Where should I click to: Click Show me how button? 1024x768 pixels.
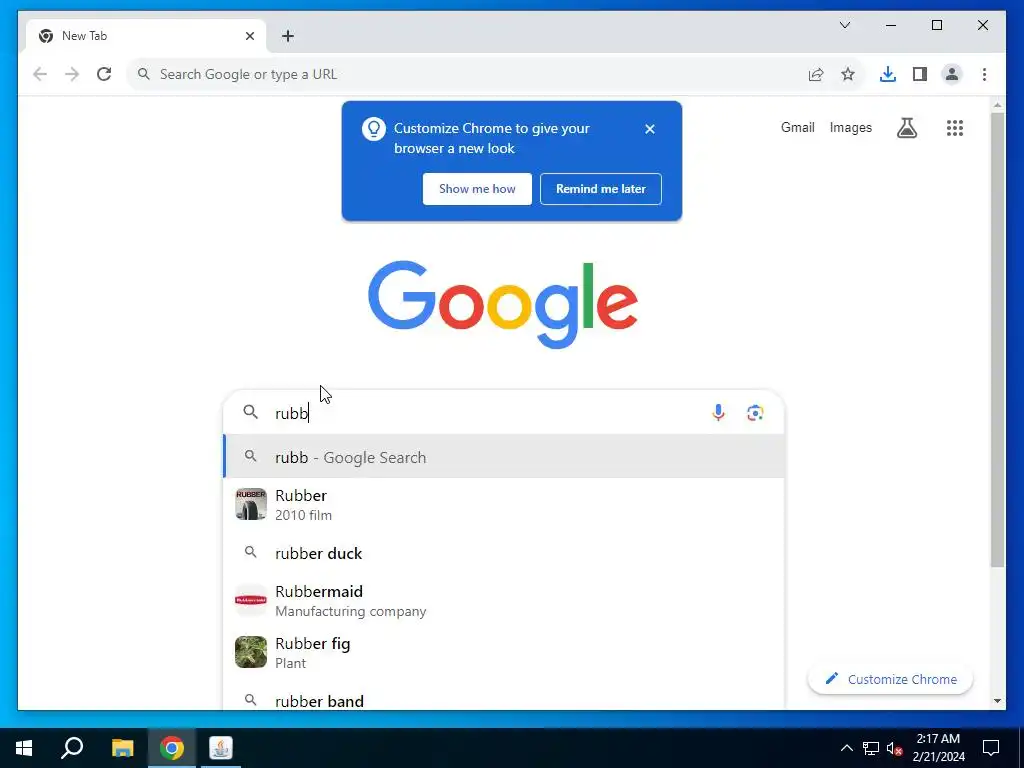[x=477, y=189]
